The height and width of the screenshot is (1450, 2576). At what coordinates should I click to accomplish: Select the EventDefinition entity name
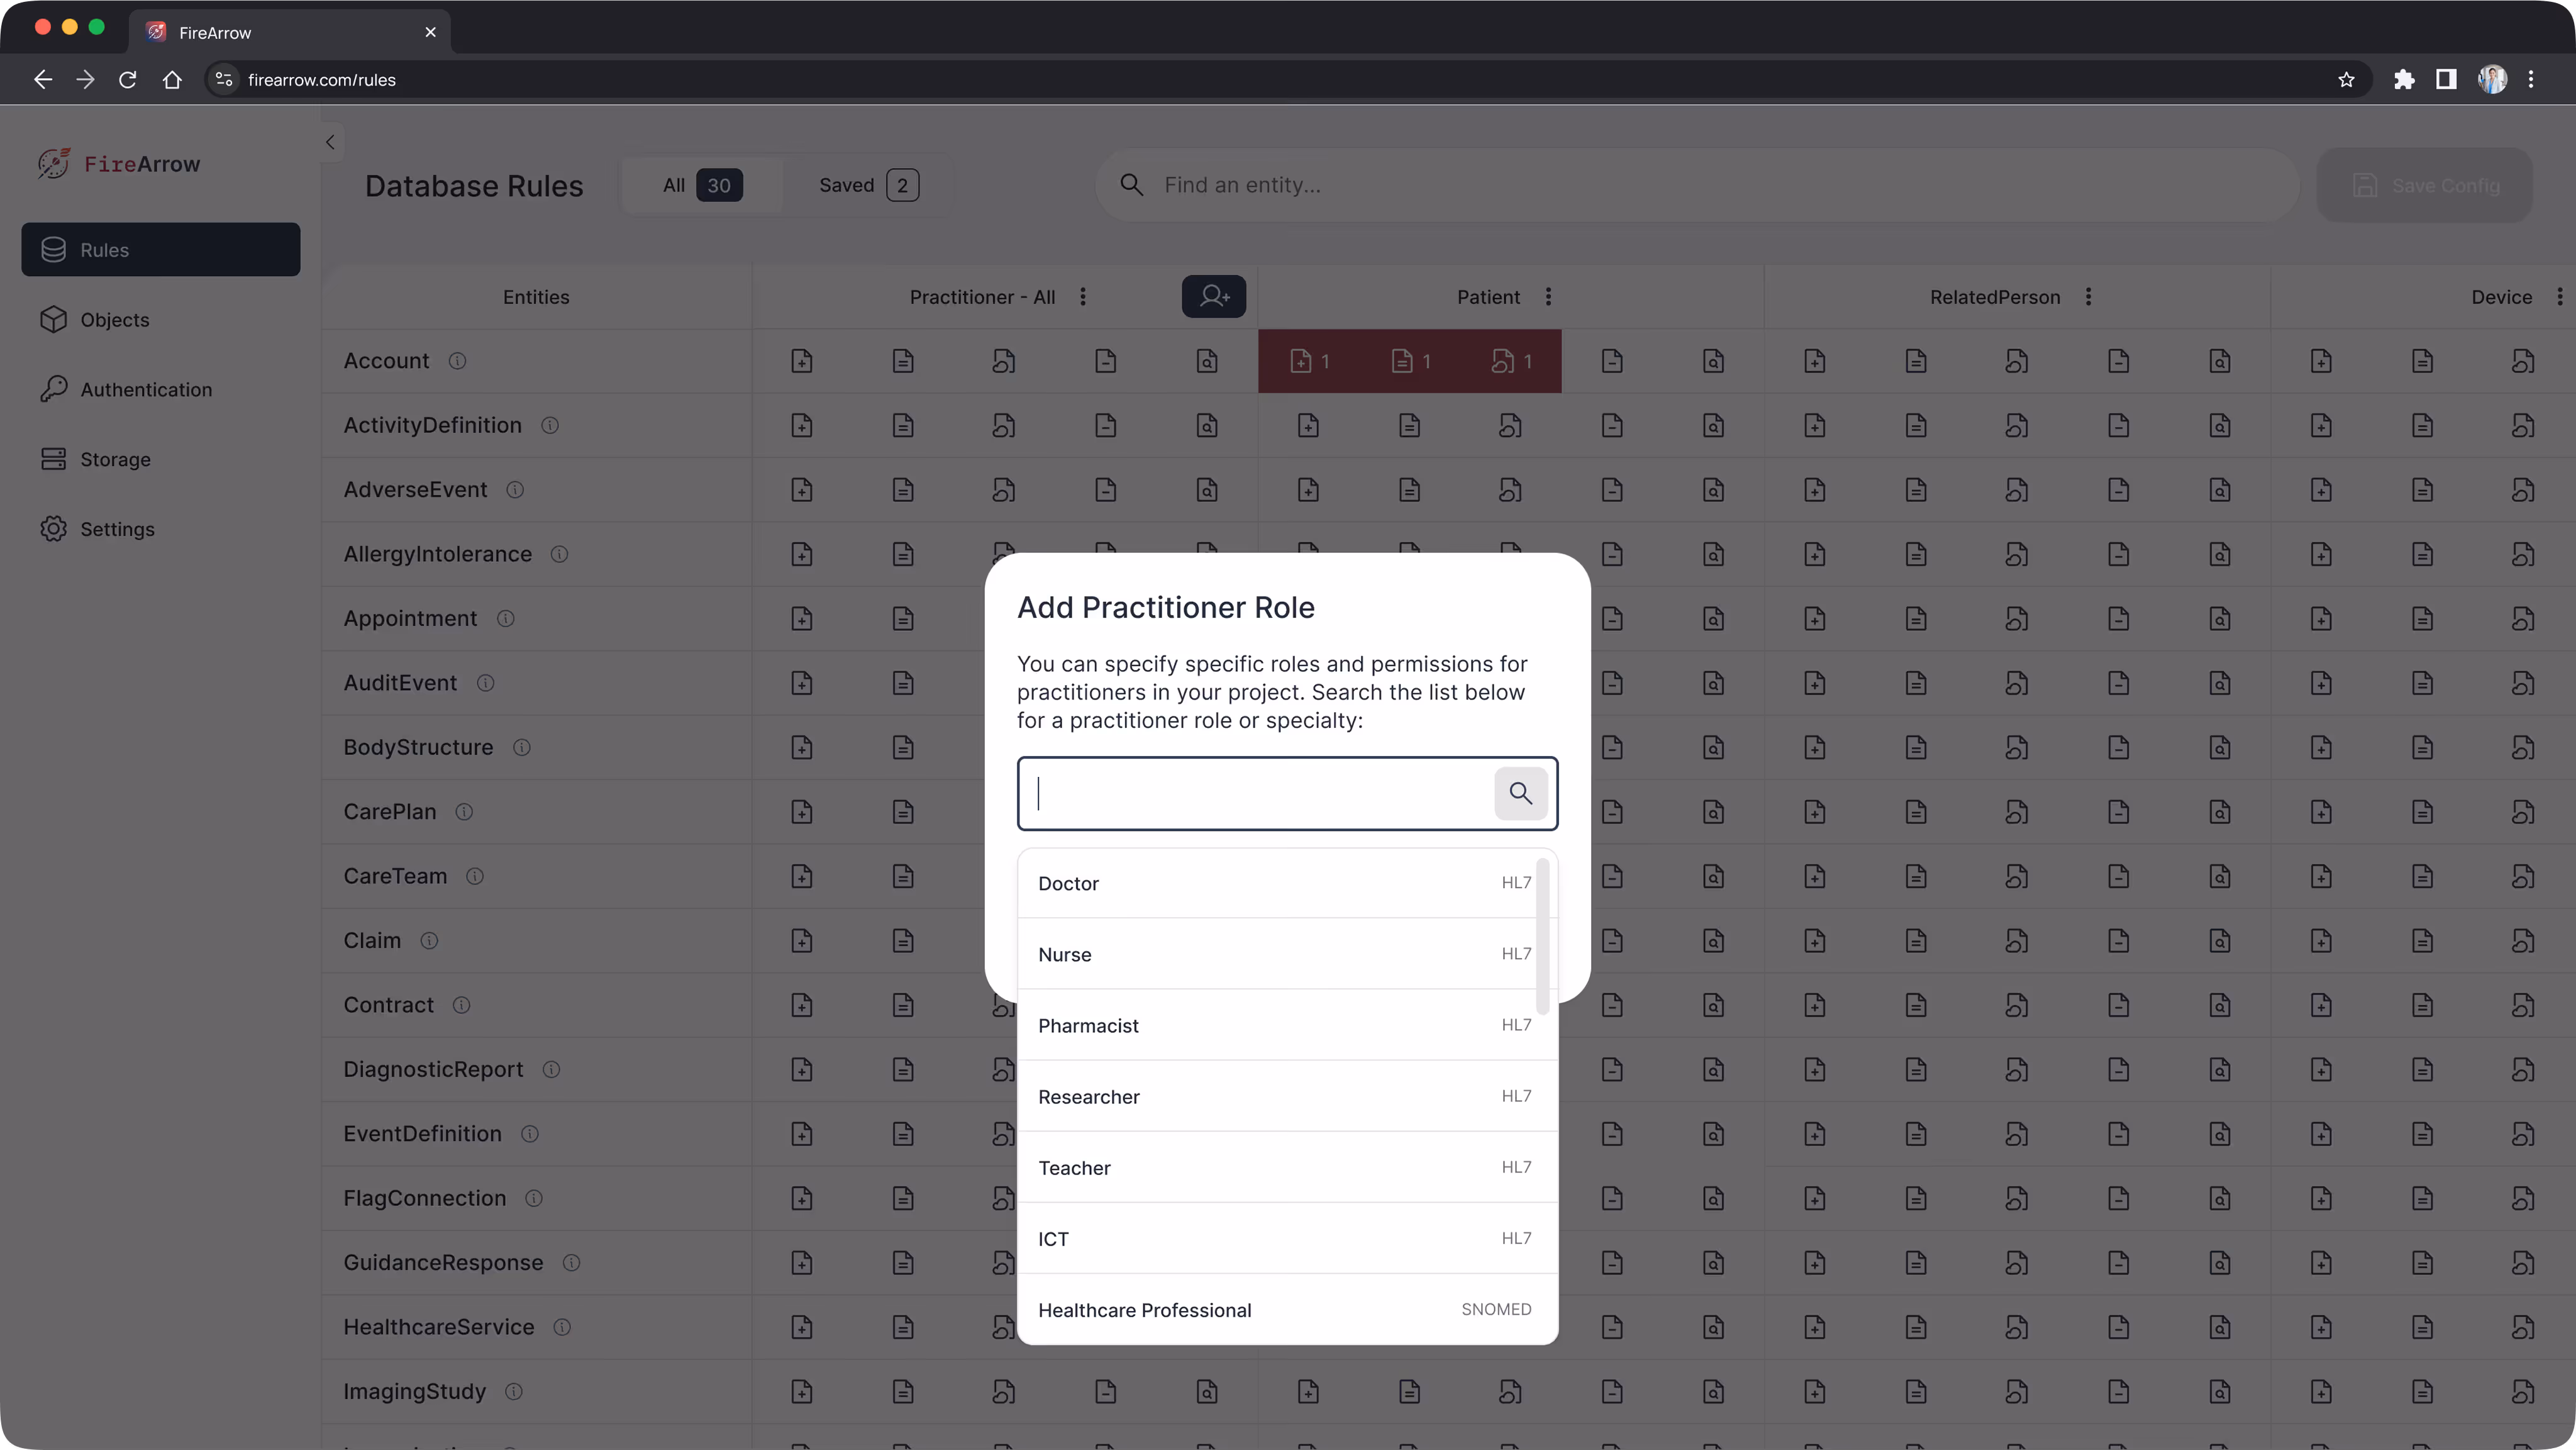[x=423, y=1134]
